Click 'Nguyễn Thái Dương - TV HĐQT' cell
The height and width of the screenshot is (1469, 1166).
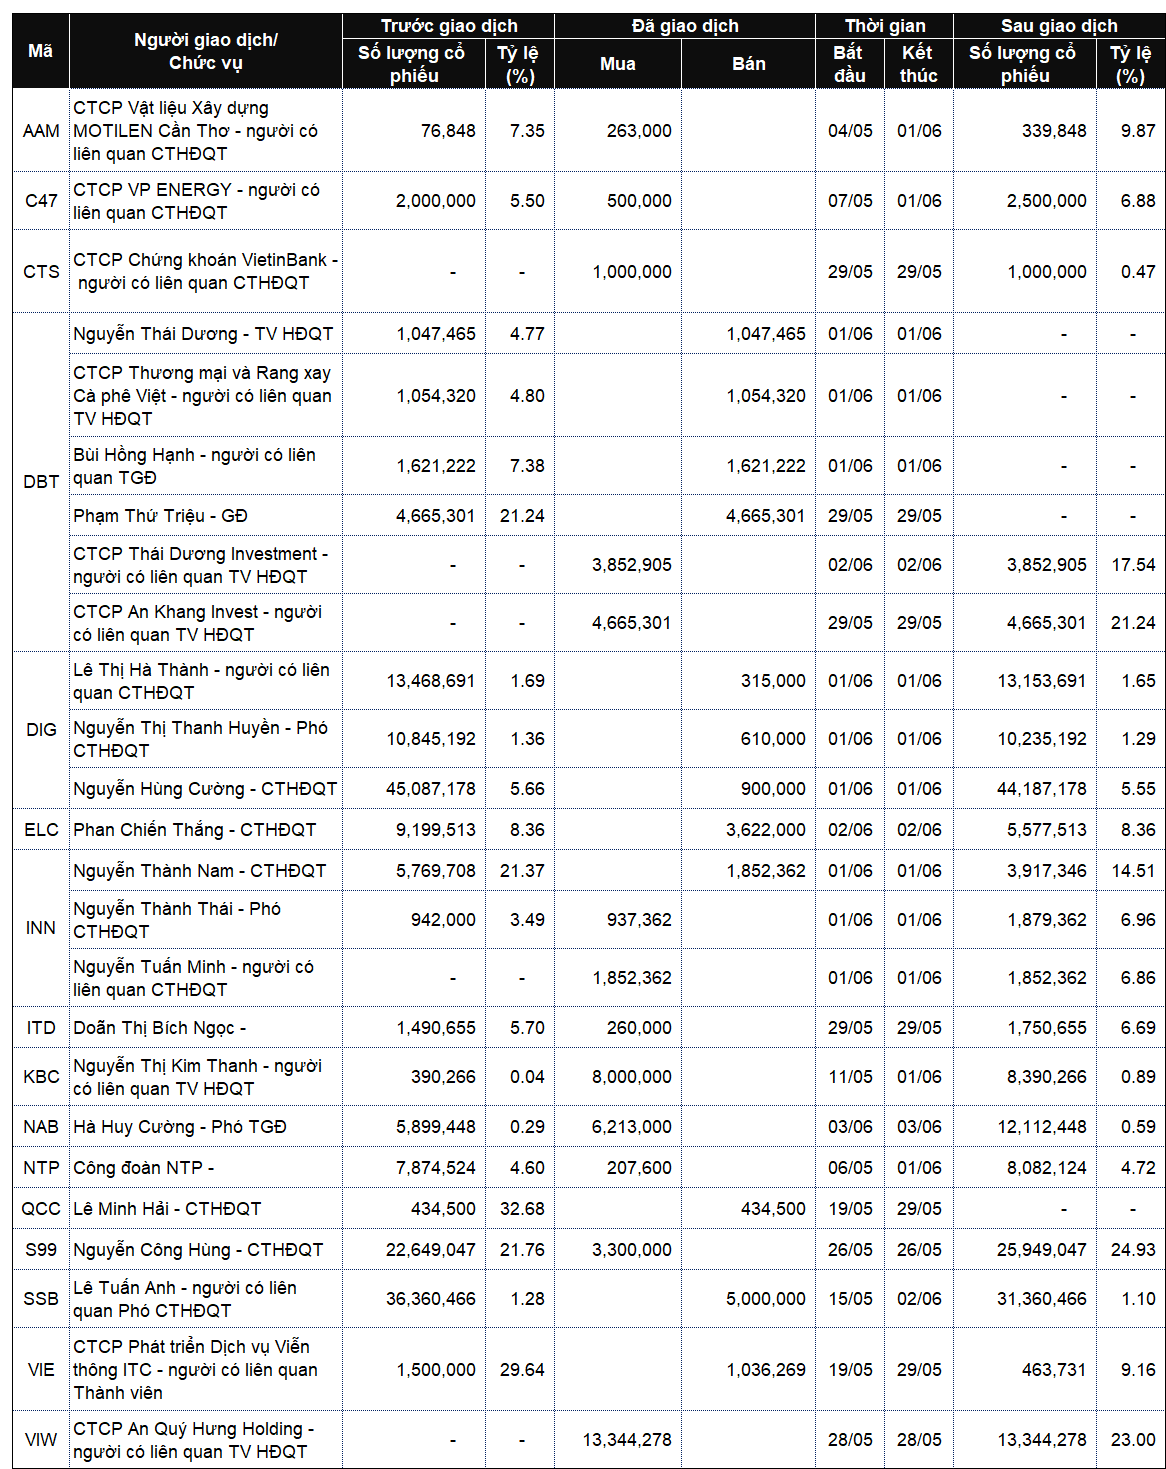tap(206, 334)
